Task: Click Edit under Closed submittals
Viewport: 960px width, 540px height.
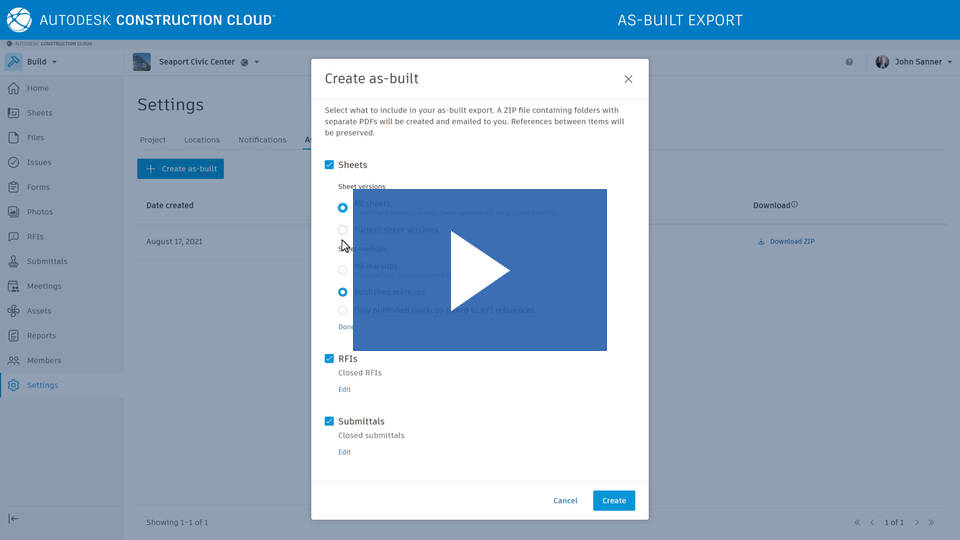Action: [345, 452]
